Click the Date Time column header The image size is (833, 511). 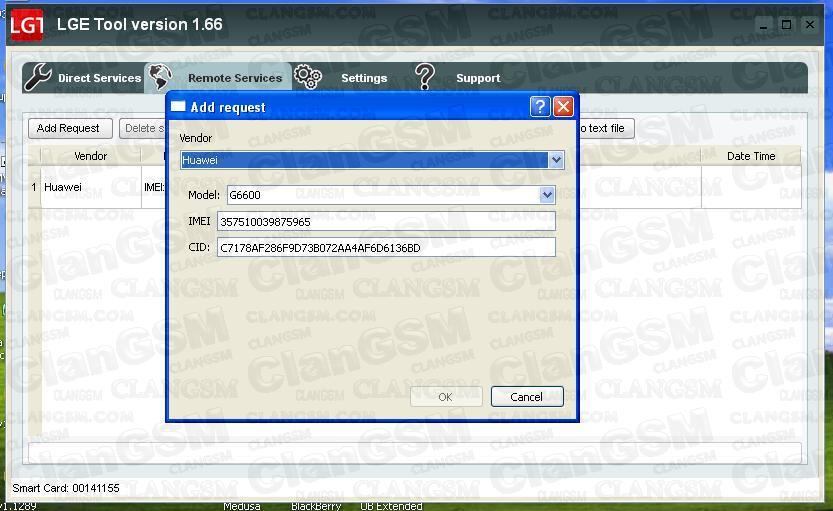click(751, 156)
